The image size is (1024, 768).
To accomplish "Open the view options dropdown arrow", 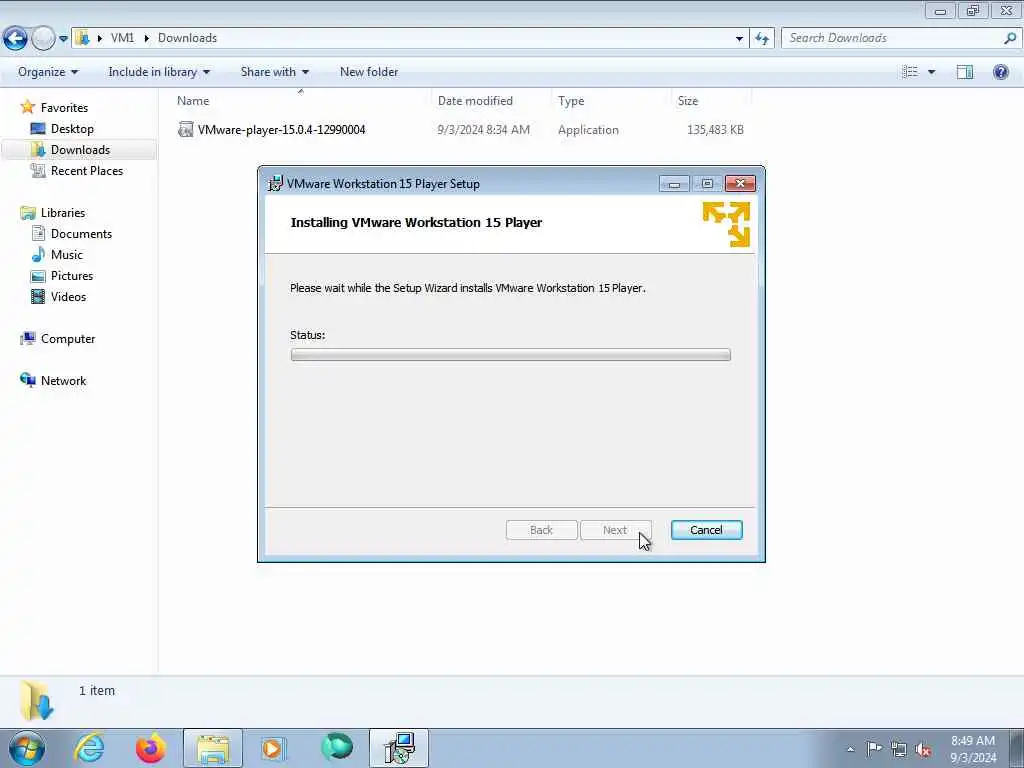I will (x=931, y=72).
